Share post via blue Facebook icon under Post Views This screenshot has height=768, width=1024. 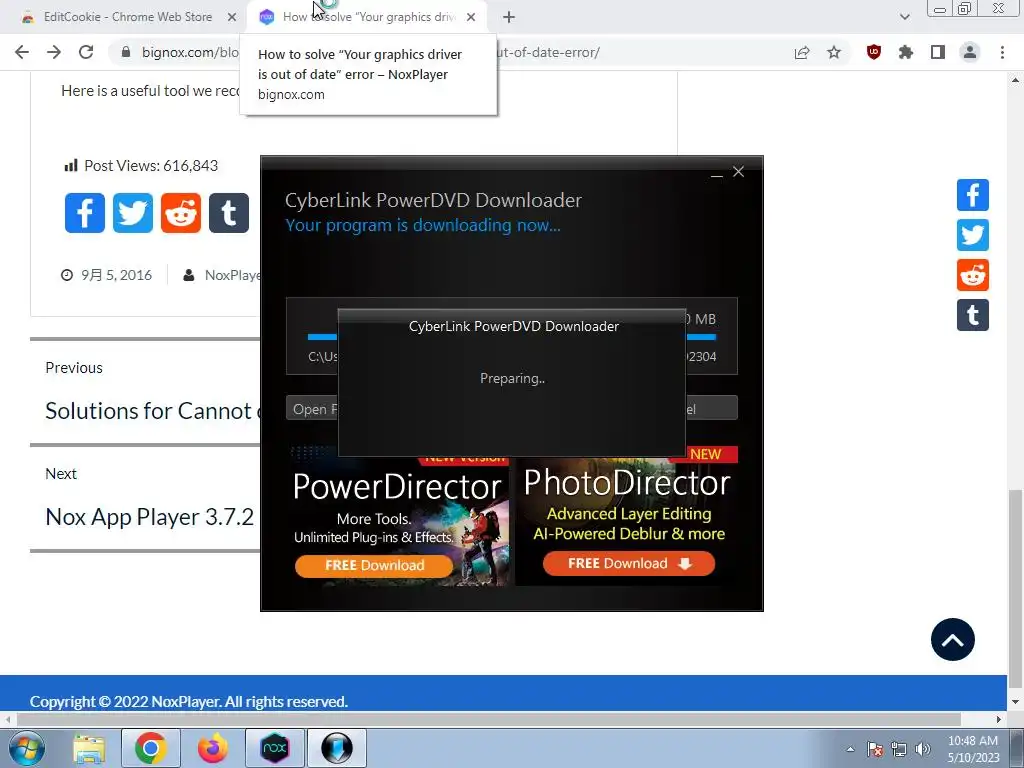pos(84,213)
